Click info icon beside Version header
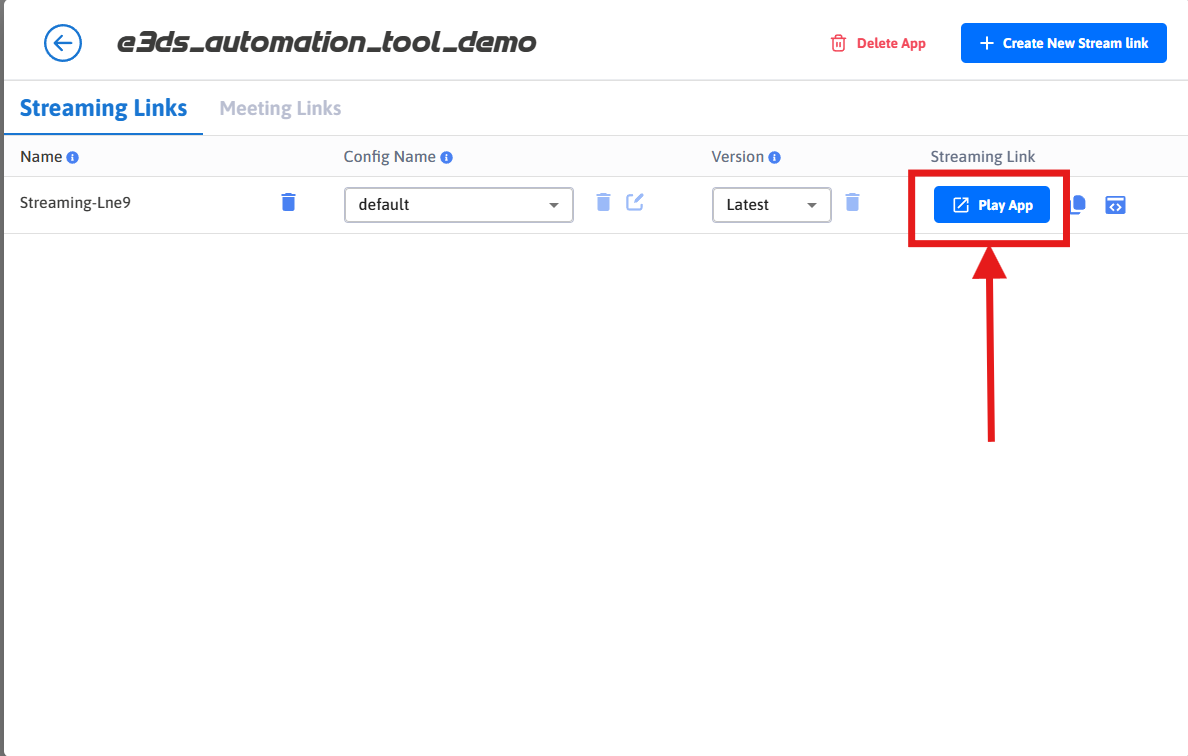The width and height of the screenshot is (1188, 756). tap(775, 158)
